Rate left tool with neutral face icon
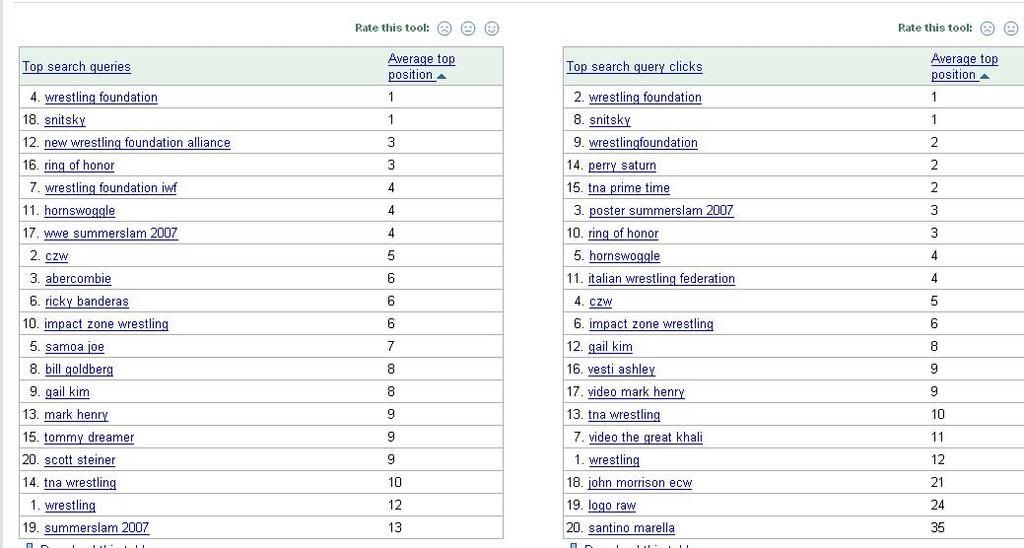 pos(468,28)
